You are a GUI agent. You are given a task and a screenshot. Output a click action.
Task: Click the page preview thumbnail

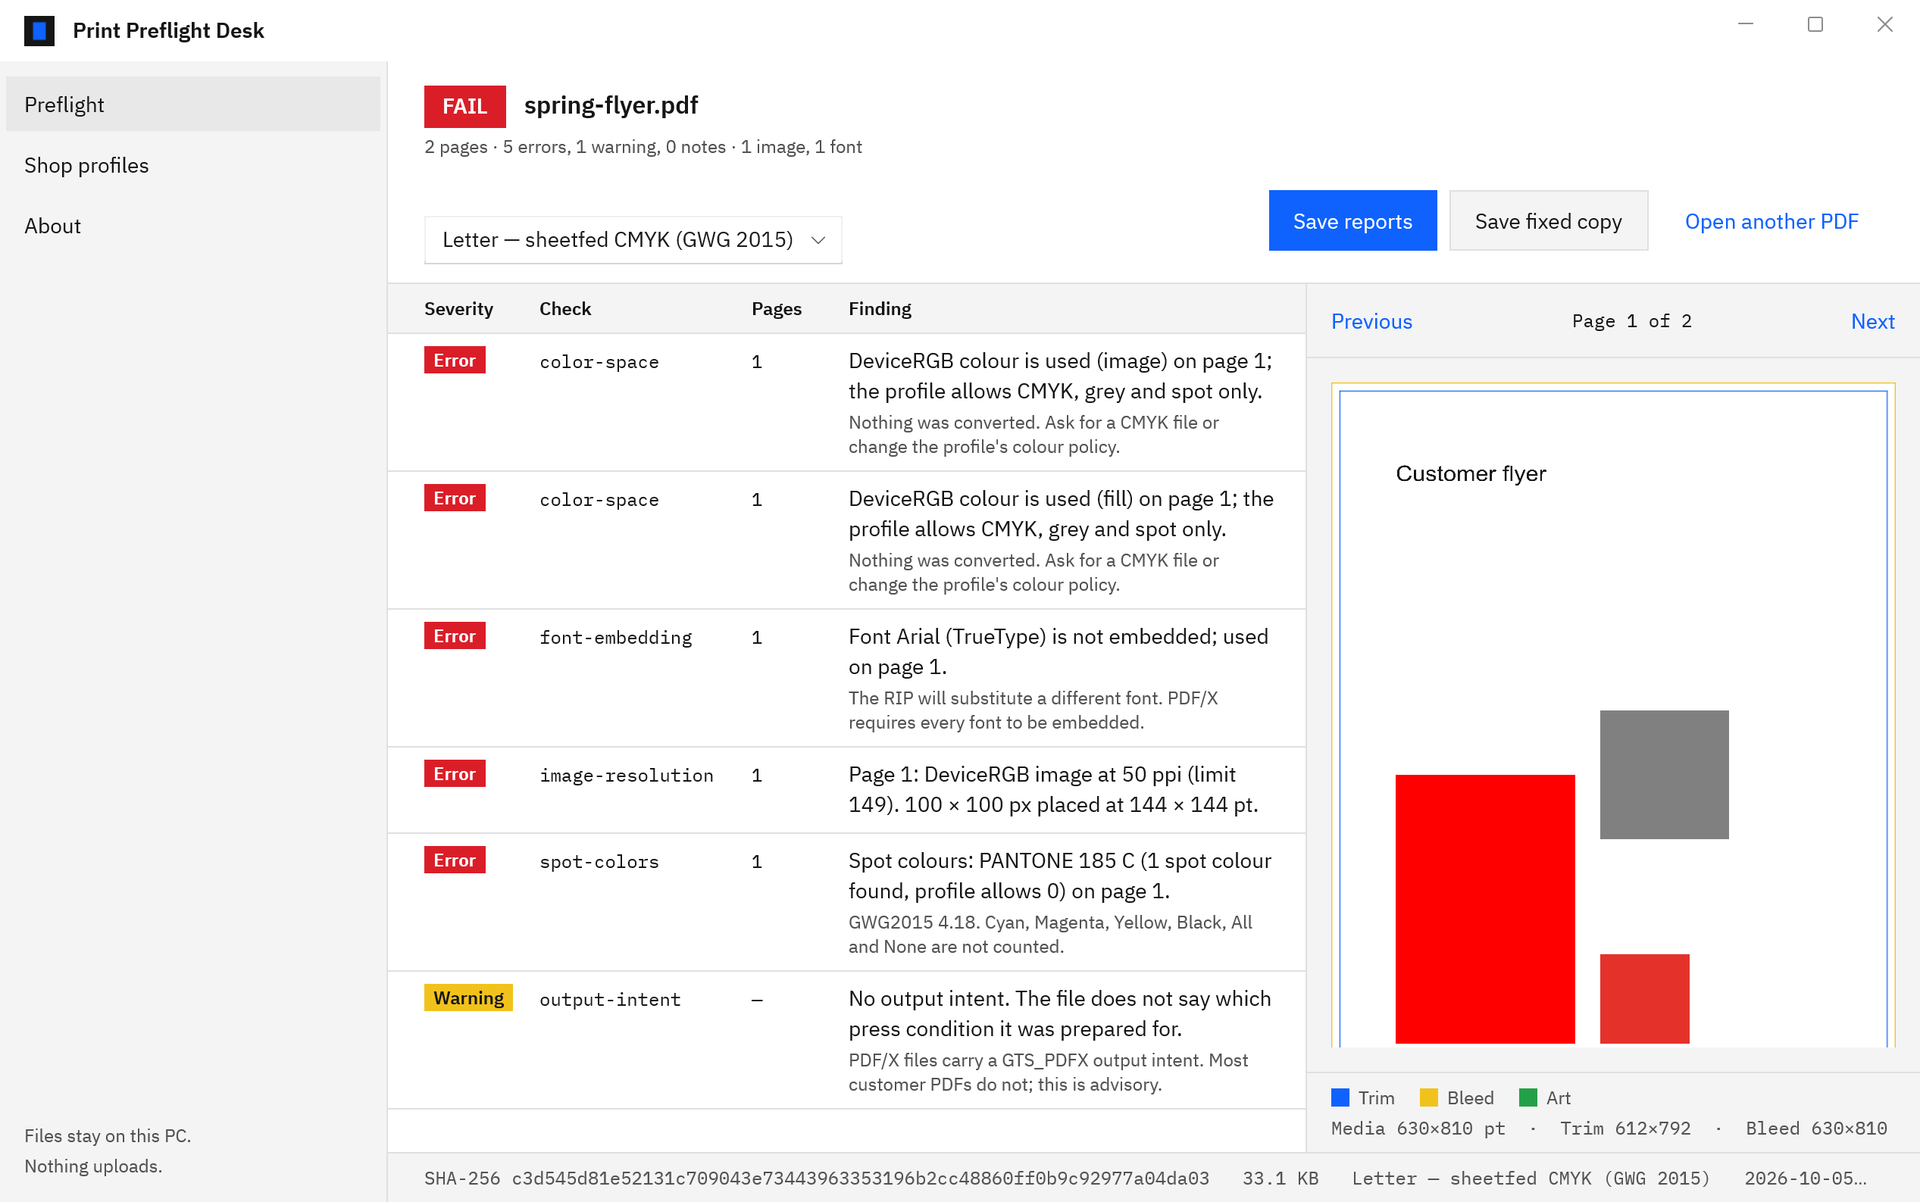(x=1613, y=715)
